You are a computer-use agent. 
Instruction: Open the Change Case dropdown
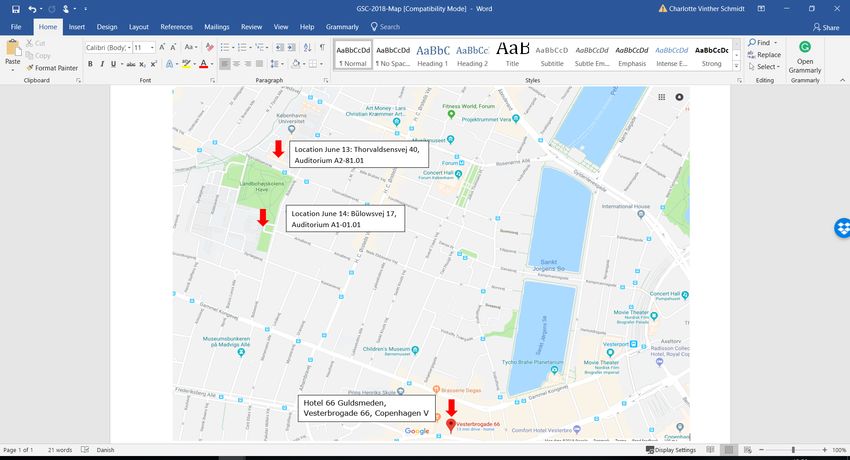pos(190,48)
